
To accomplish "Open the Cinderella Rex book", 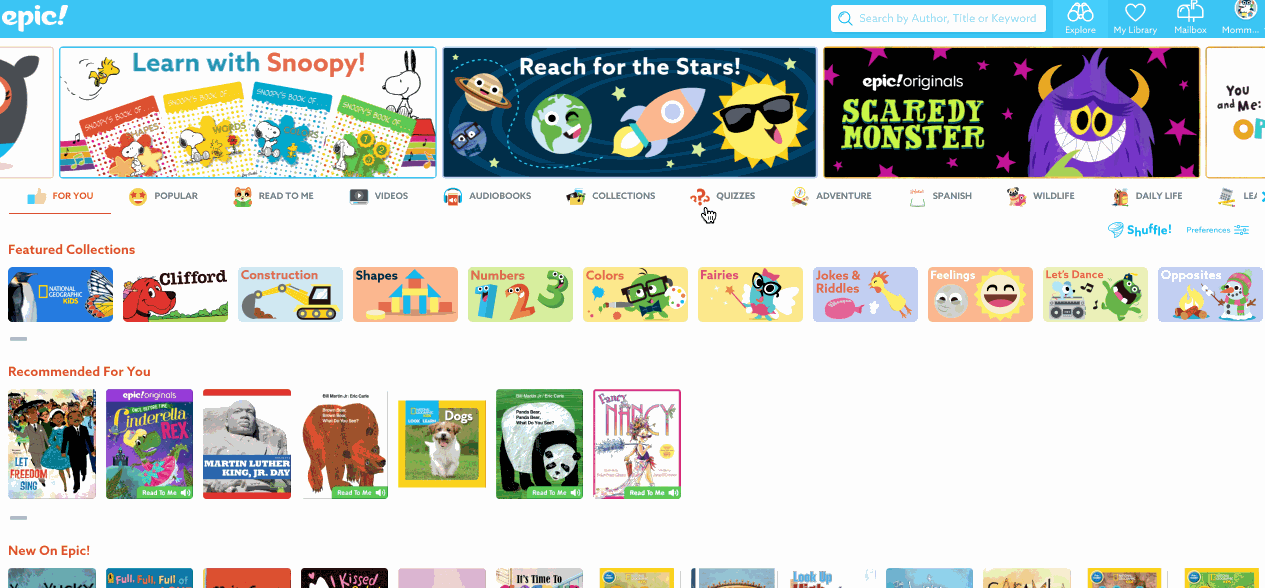I will pos(150,444).
